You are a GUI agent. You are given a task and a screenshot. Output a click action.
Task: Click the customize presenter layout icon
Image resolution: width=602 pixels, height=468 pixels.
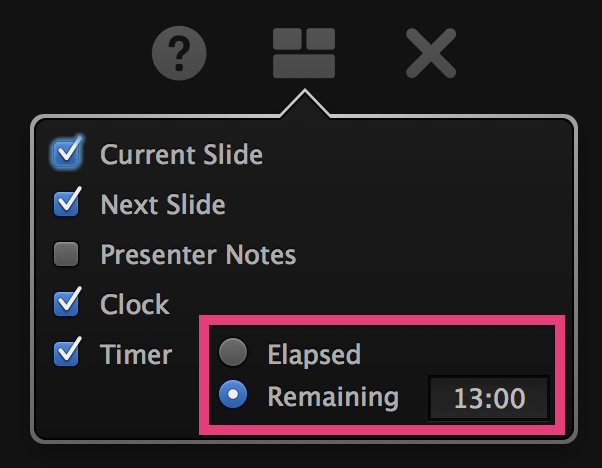(x=304, y=53)
